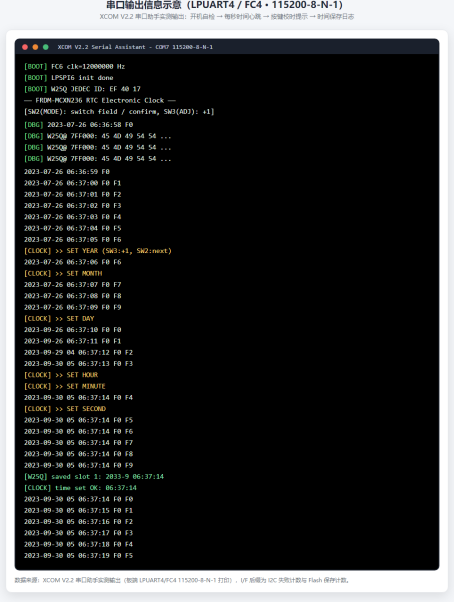Click the red close dot in terminal header
The height and width of the screenshot is (603, 454).
(x=25, y=47)
